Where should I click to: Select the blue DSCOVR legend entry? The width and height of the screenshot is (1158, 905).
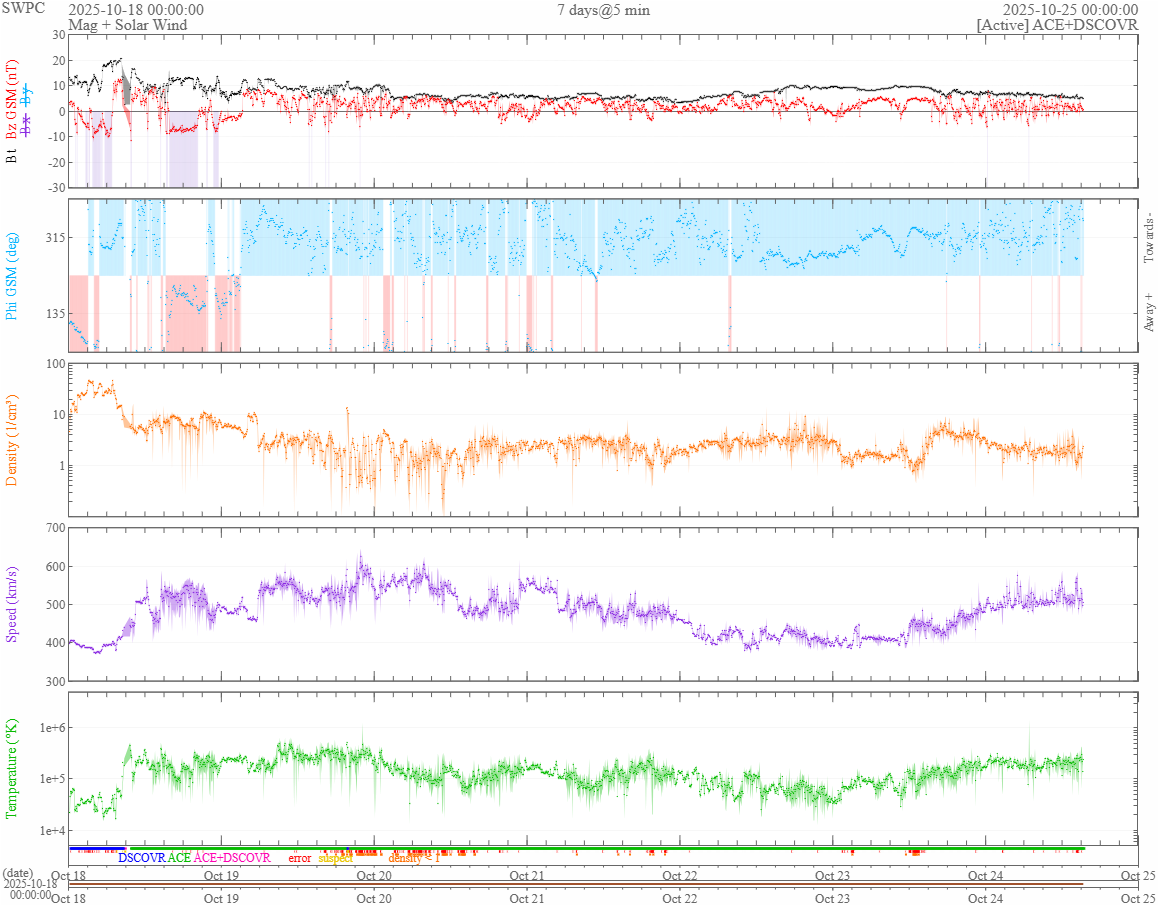click(x=141, y=858)
